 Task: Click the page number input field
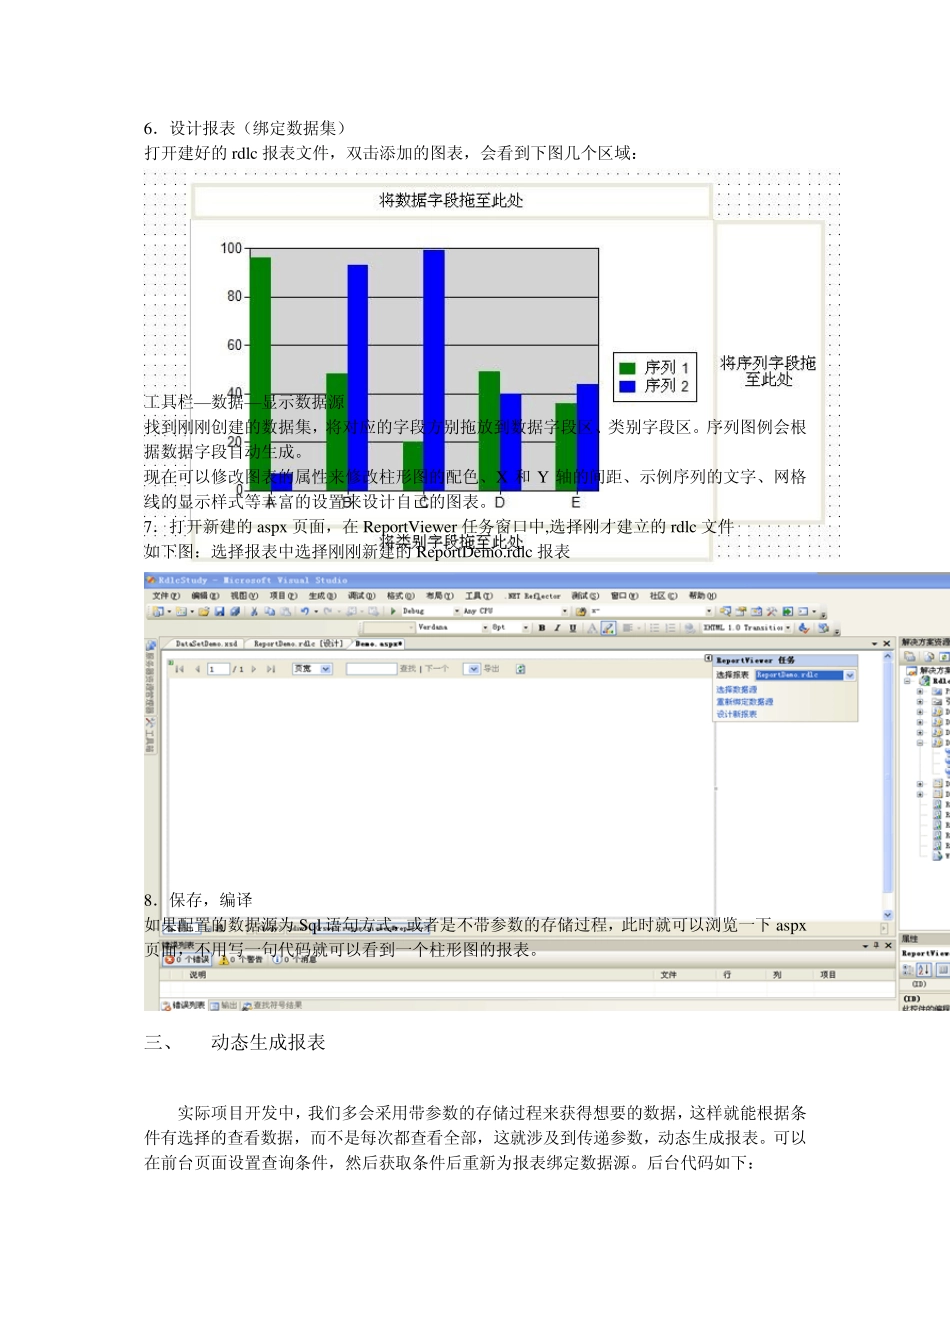(x=218, y=669)
